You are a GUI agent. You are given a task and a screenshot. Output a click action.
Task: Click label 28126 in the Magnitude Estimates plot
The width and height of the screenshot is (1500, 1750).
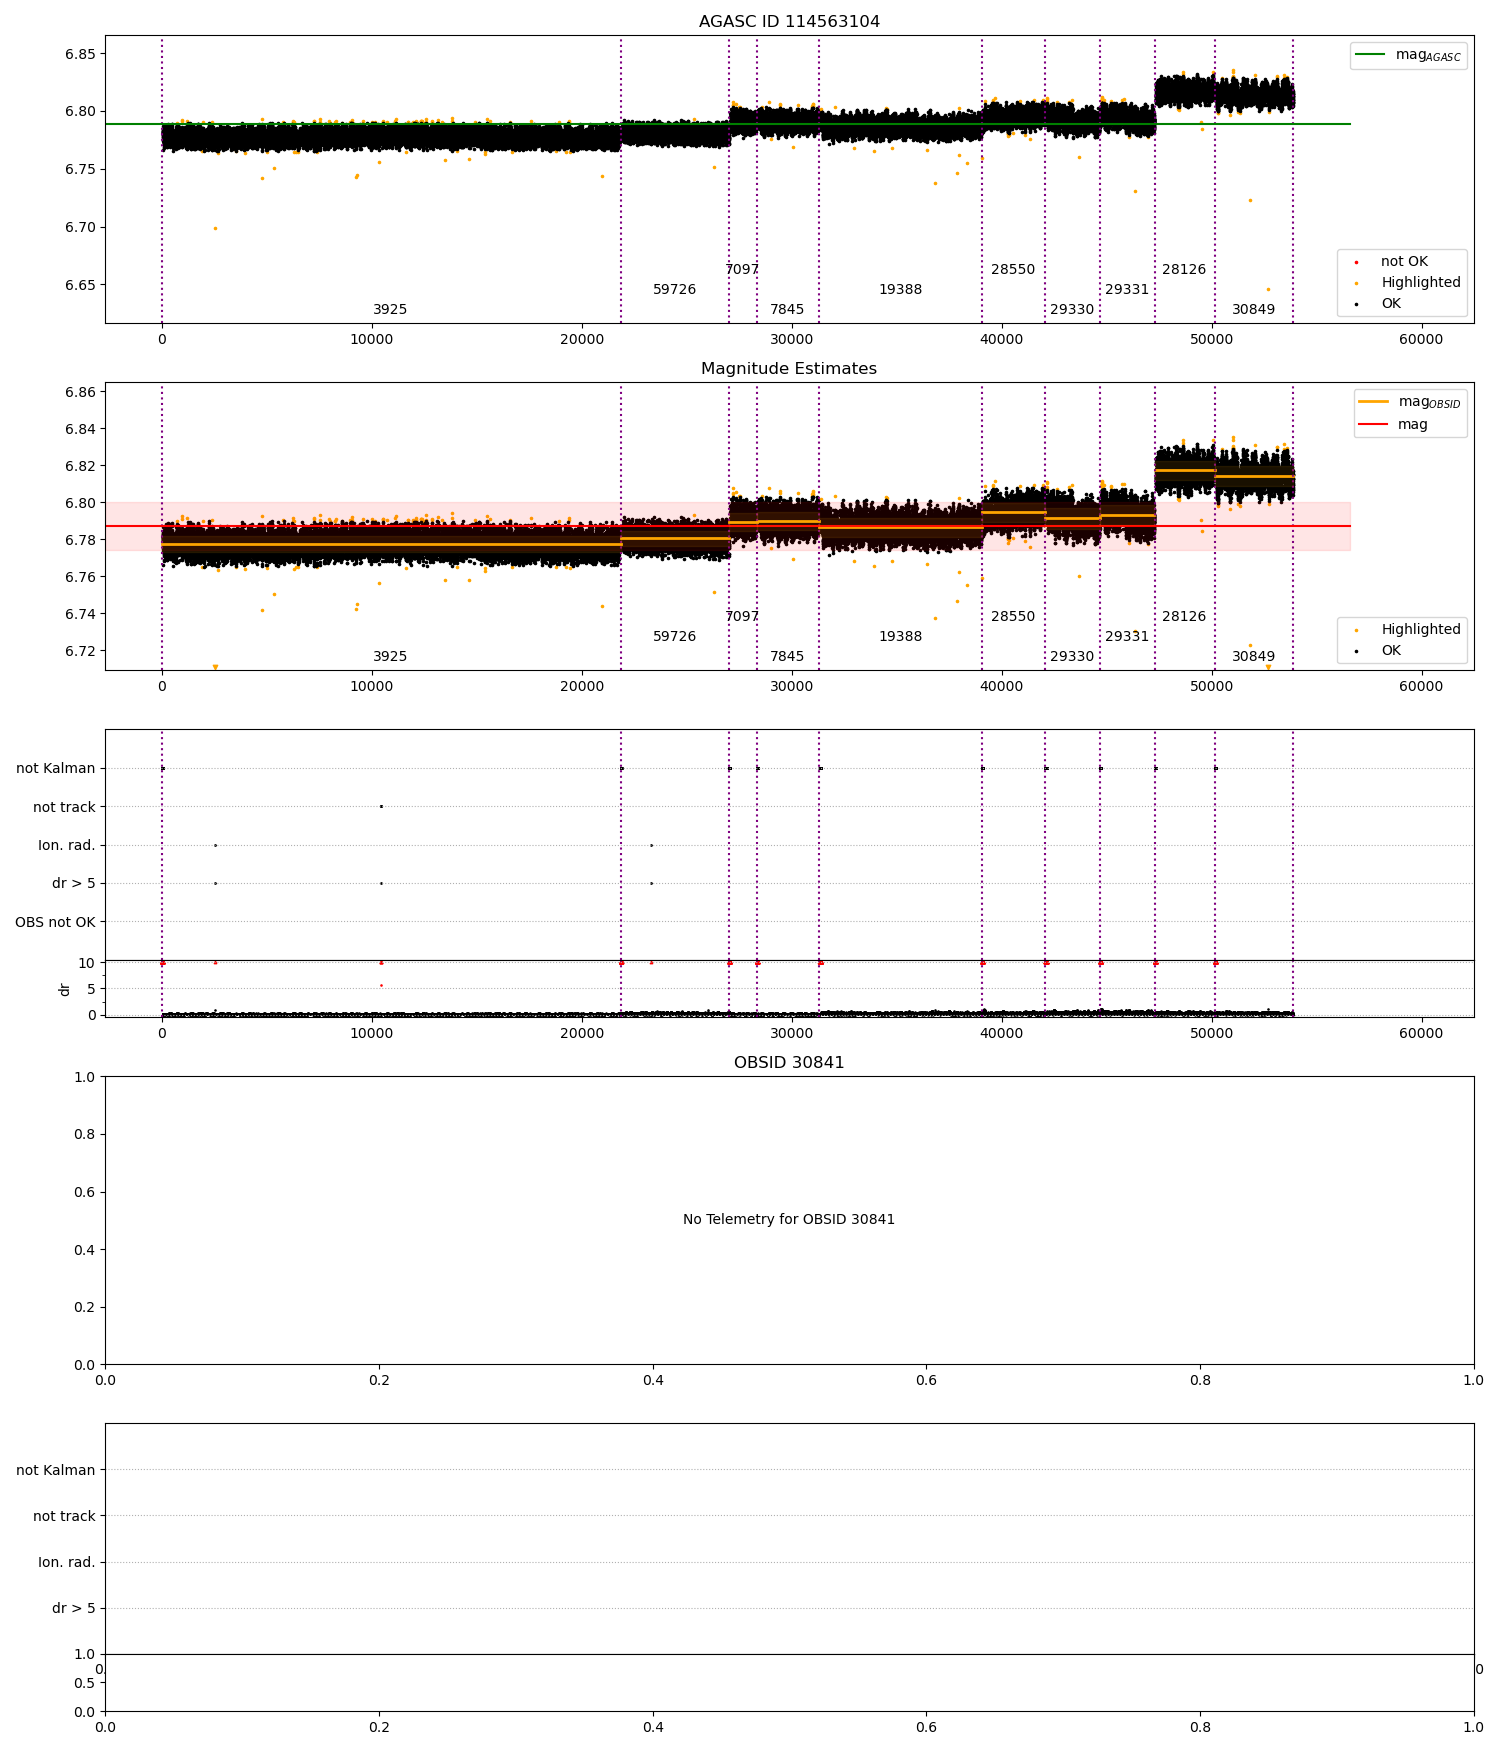(x=1184, y=617)
